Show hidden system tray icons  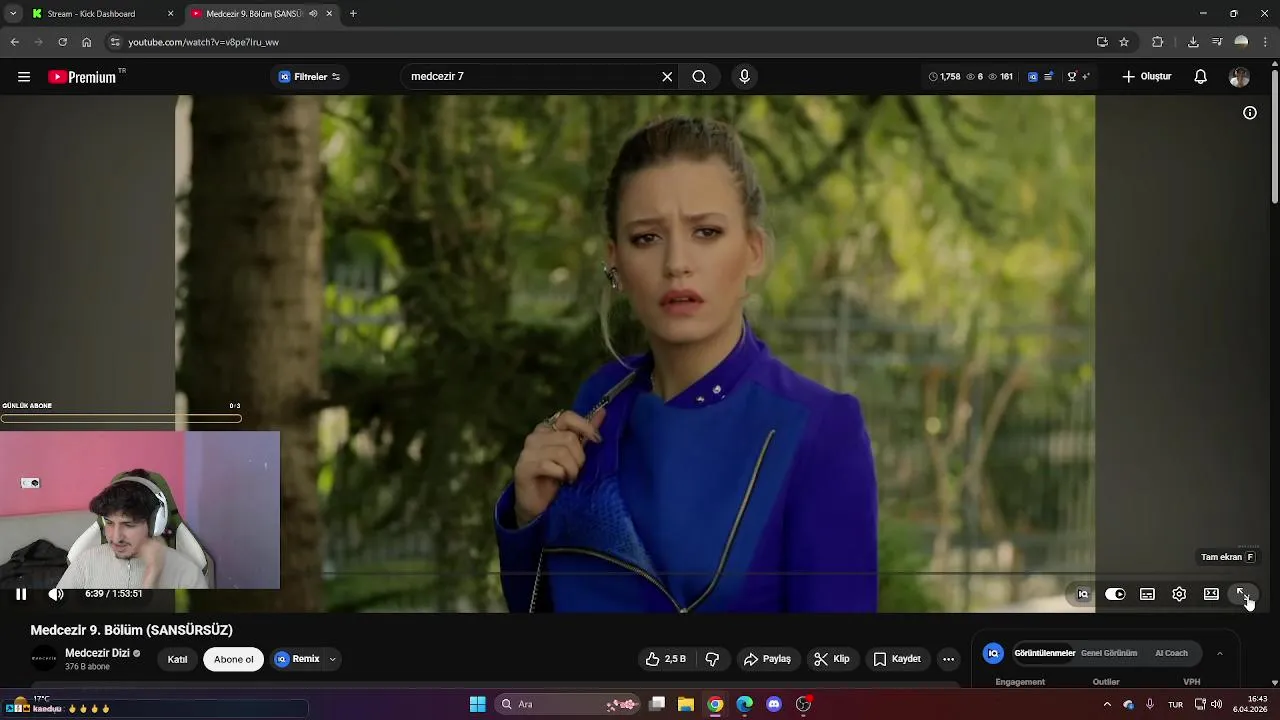1106,704
